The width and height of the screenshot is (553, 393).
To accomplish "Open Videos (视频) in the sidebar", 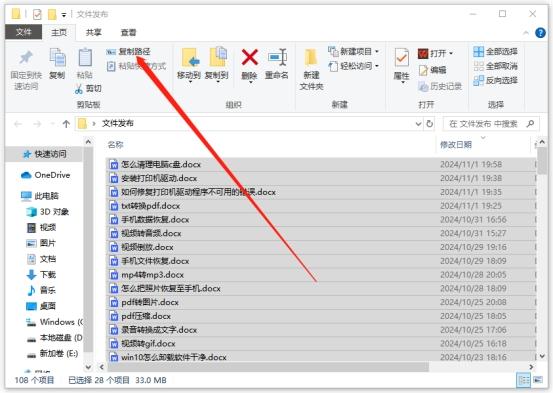I will click(x=41, y=228).
